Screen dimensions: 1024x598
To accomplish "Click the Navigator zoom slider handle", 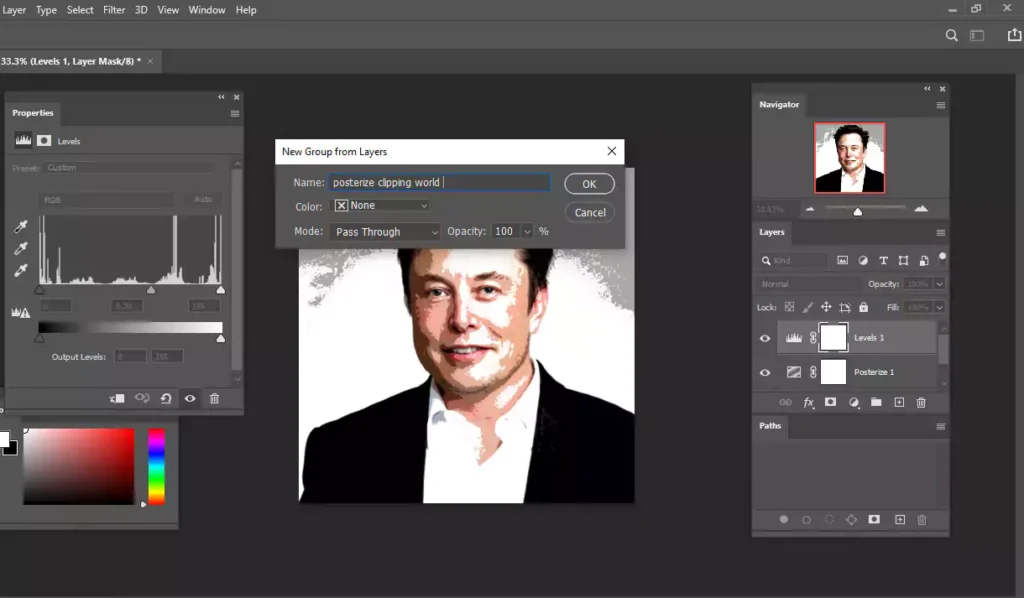I will click(x=857, y=211).
